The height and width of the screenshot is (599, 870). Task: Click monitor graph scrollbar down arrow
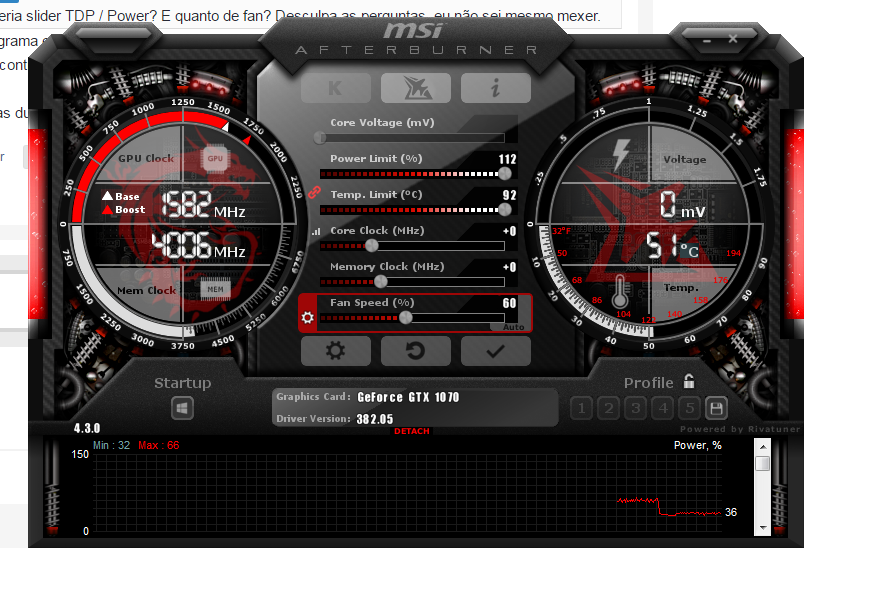763,527
